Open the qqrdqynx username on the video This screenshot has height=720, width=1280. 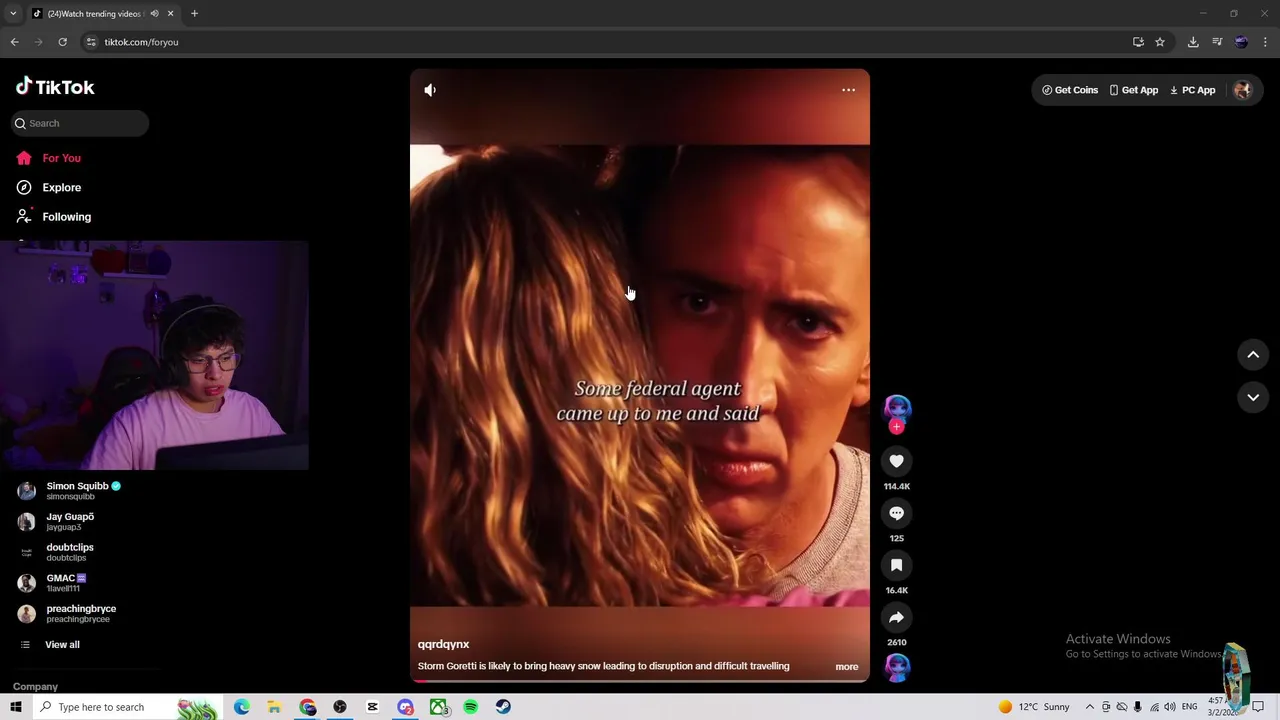point(443,645)
